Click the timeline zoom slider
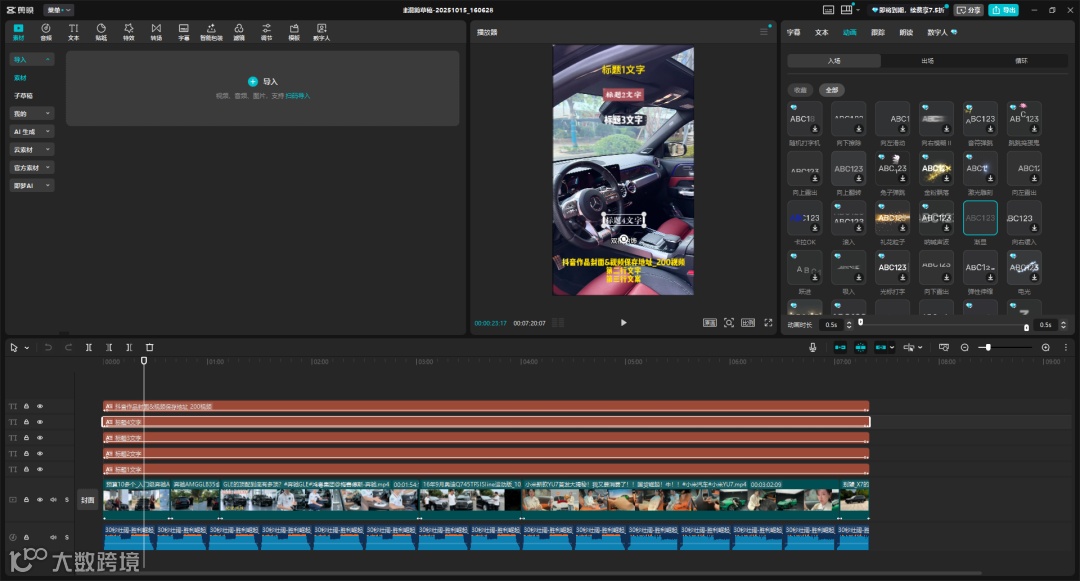Viewport: 1080px width, 581px height. tap(987, 347)
